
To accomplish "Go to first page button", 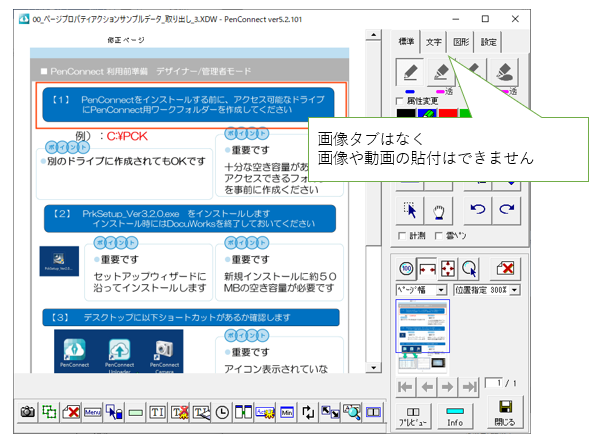I will 406,387.
